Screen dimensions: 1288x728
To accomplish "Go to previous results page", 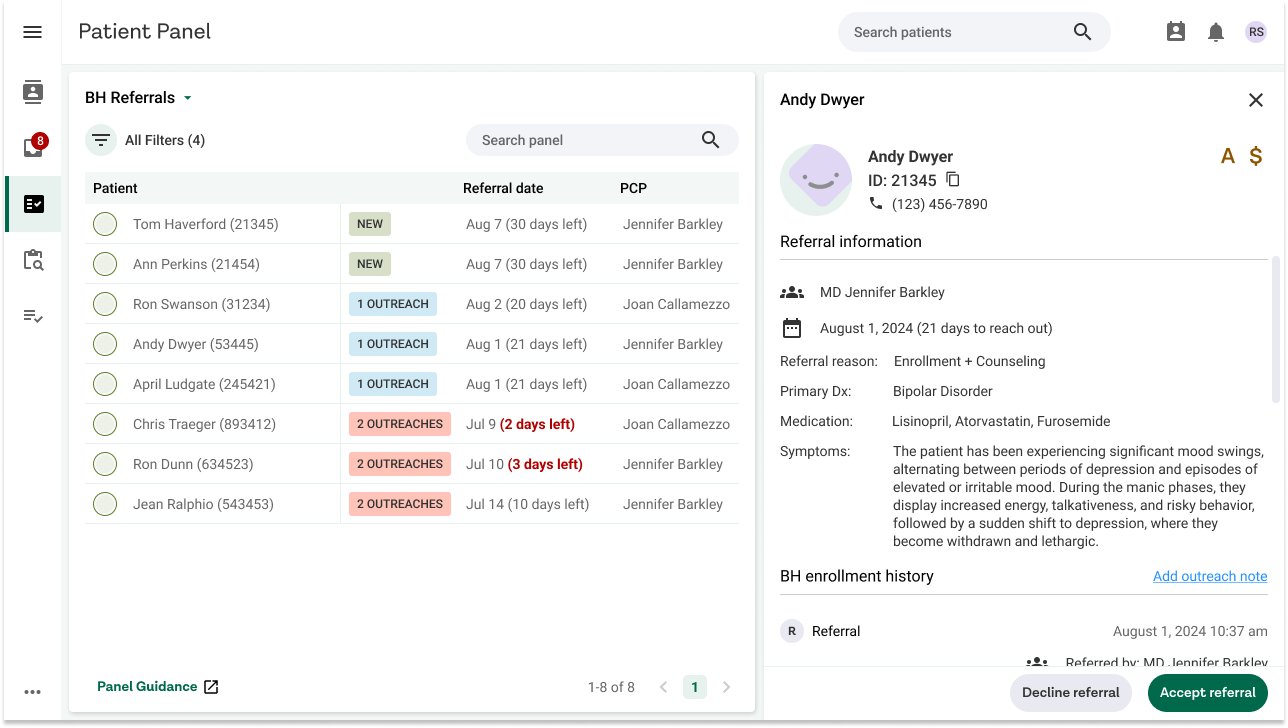I will coord(663,687).
